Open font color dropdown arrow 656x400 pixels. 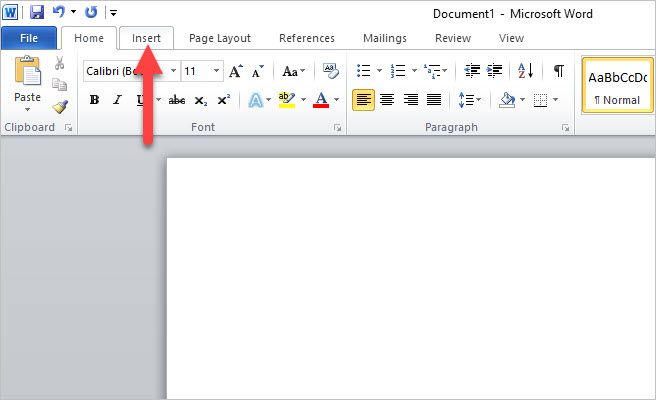click(336, 100)
